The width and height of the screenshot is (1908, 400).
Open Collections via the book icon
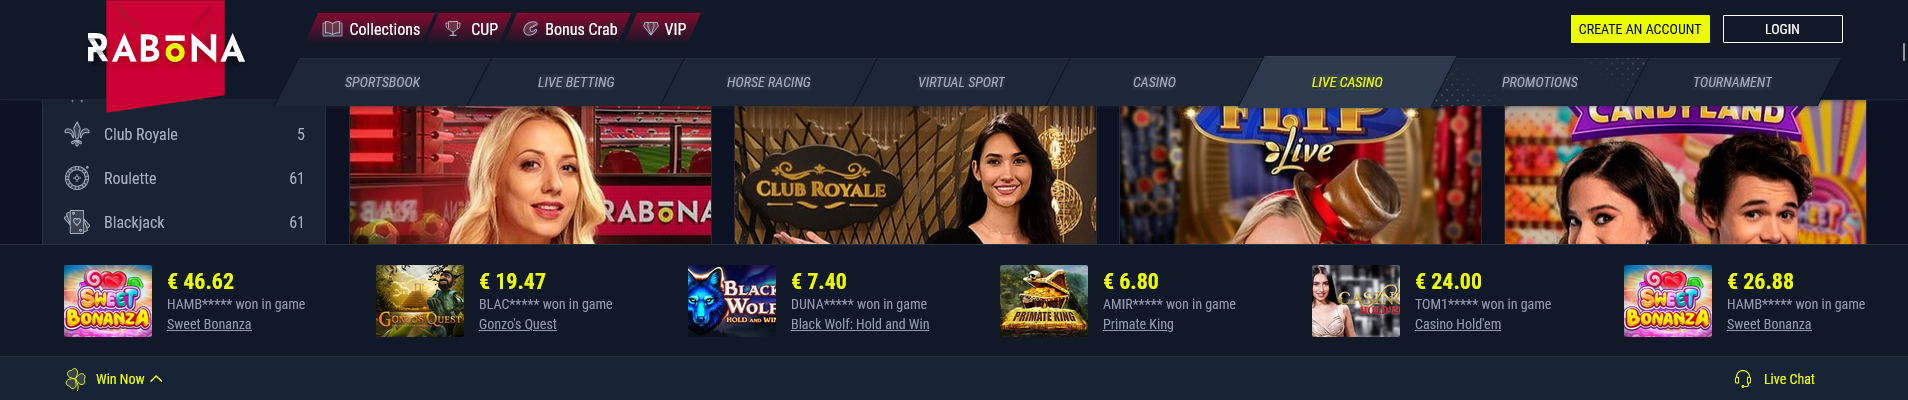click(333, 29)
